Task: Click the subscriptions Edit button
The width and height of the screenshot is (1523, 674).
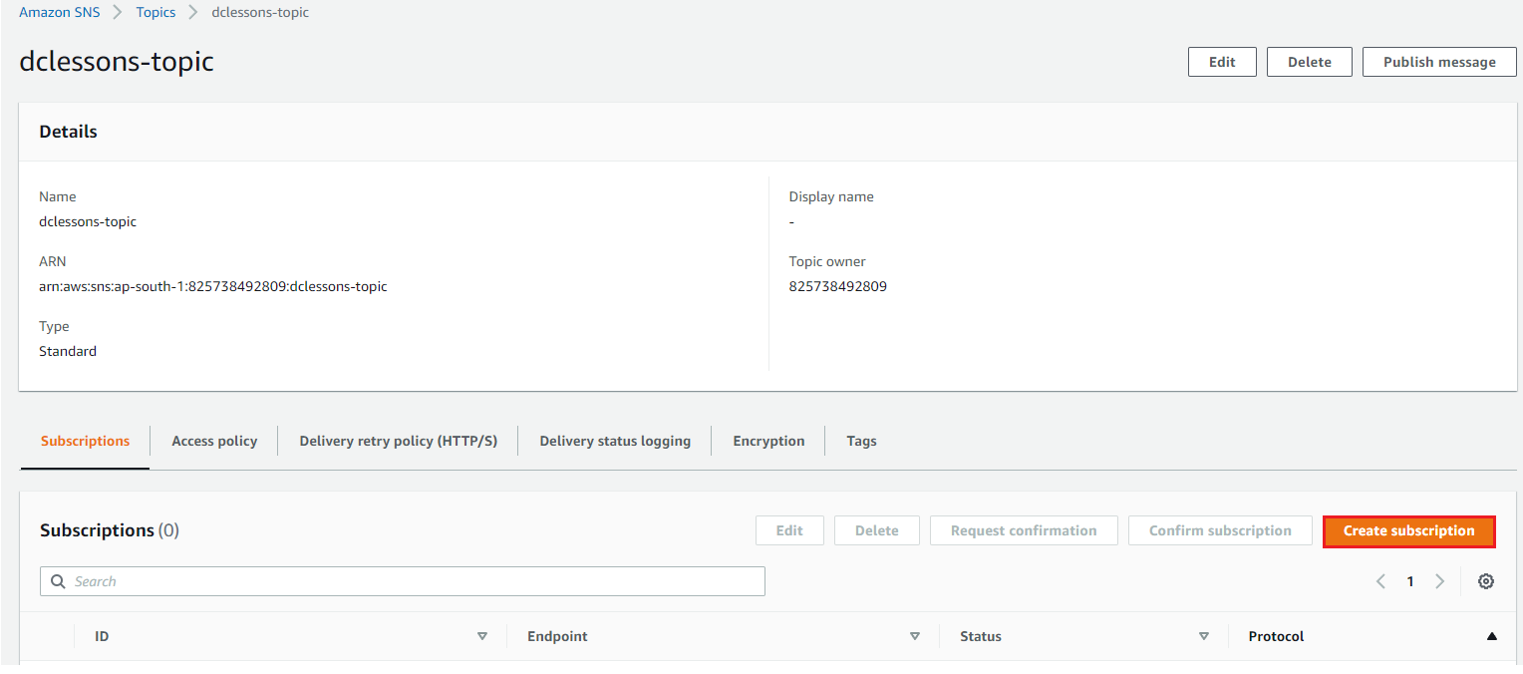Action: (x=789, y=531)
